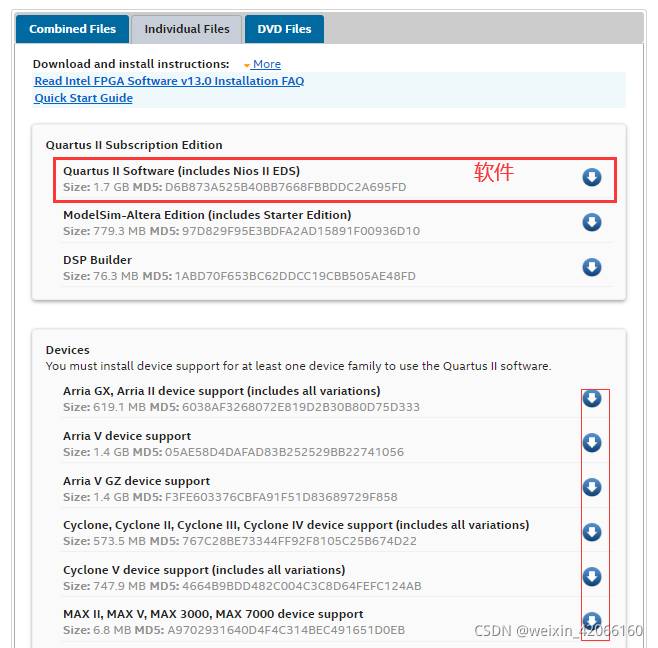Download MAX II, MAX V device support

592,621
